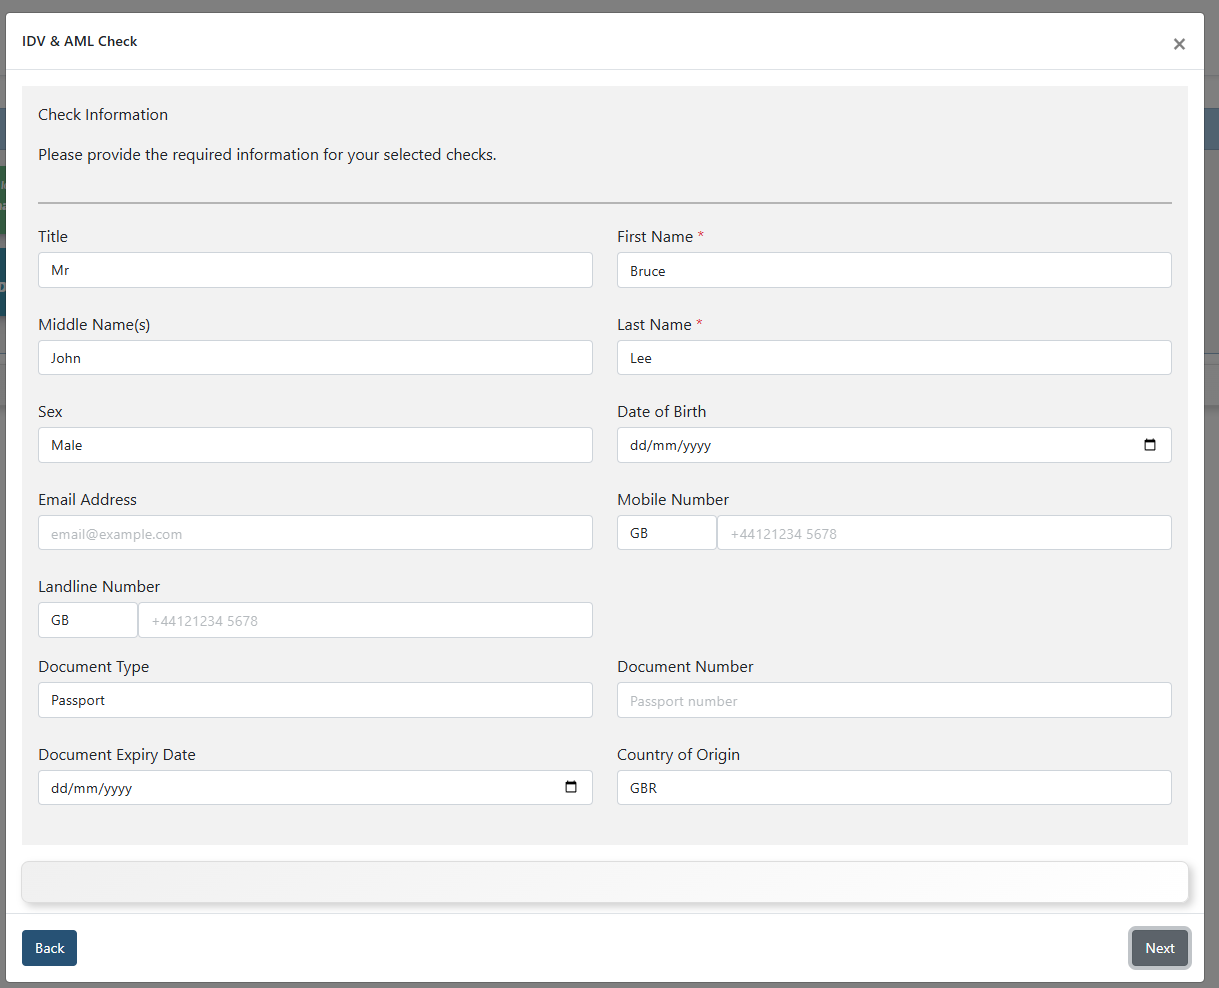Close the IDV & AML Check dialog
The height and width of the screenshot is (988, 1219).
coord(1179,44)
